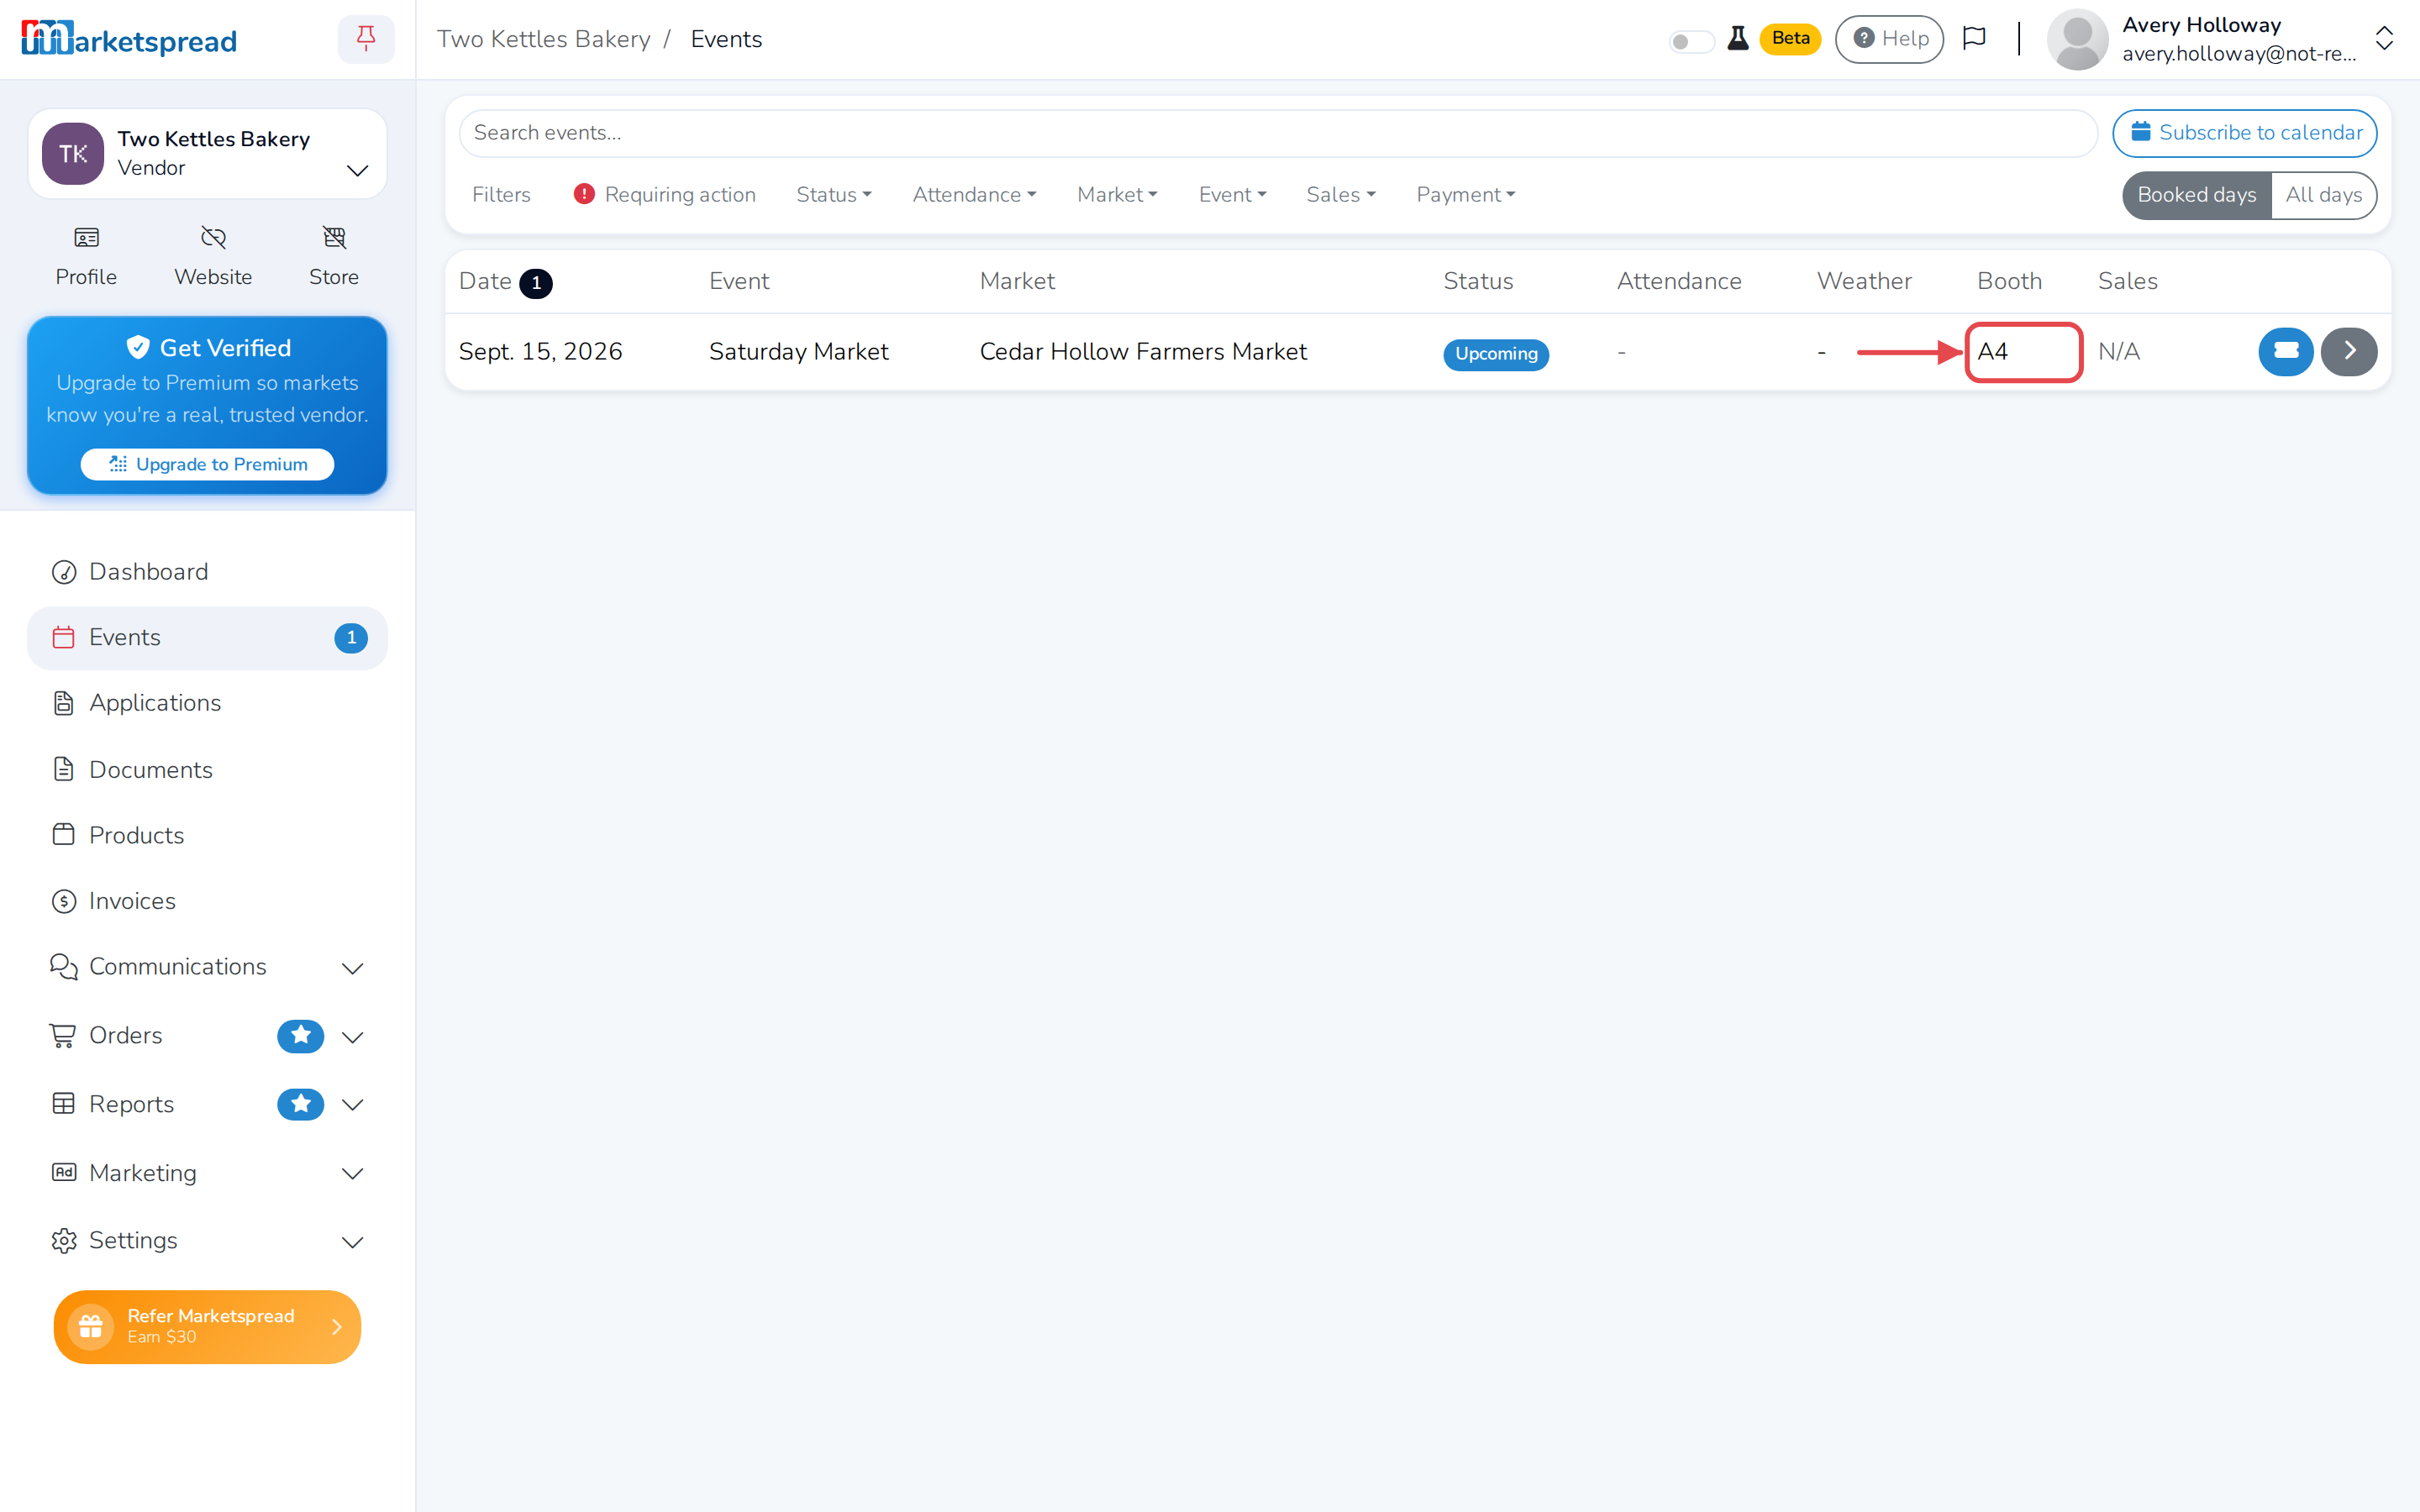Viewport: 2420px width, 1512px height.
Task: Click the beta flask icon
Action: point(1738,39)
